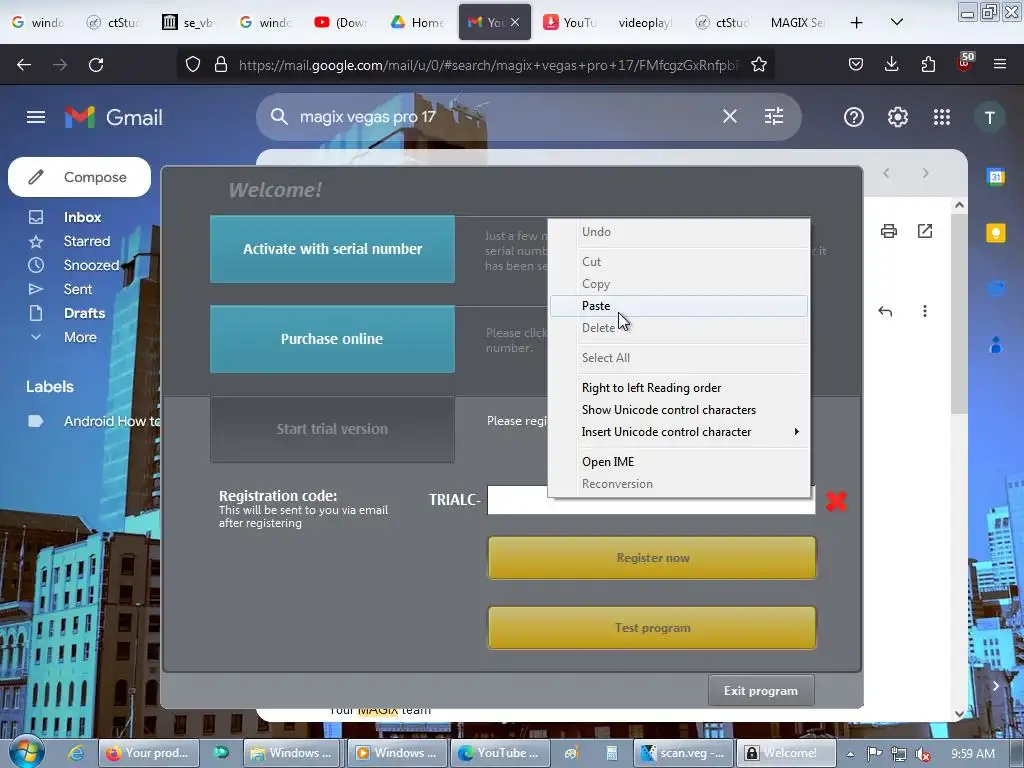Open the Sent folder
Viewport: 1024px width, 768px height.
pos(78,289)
